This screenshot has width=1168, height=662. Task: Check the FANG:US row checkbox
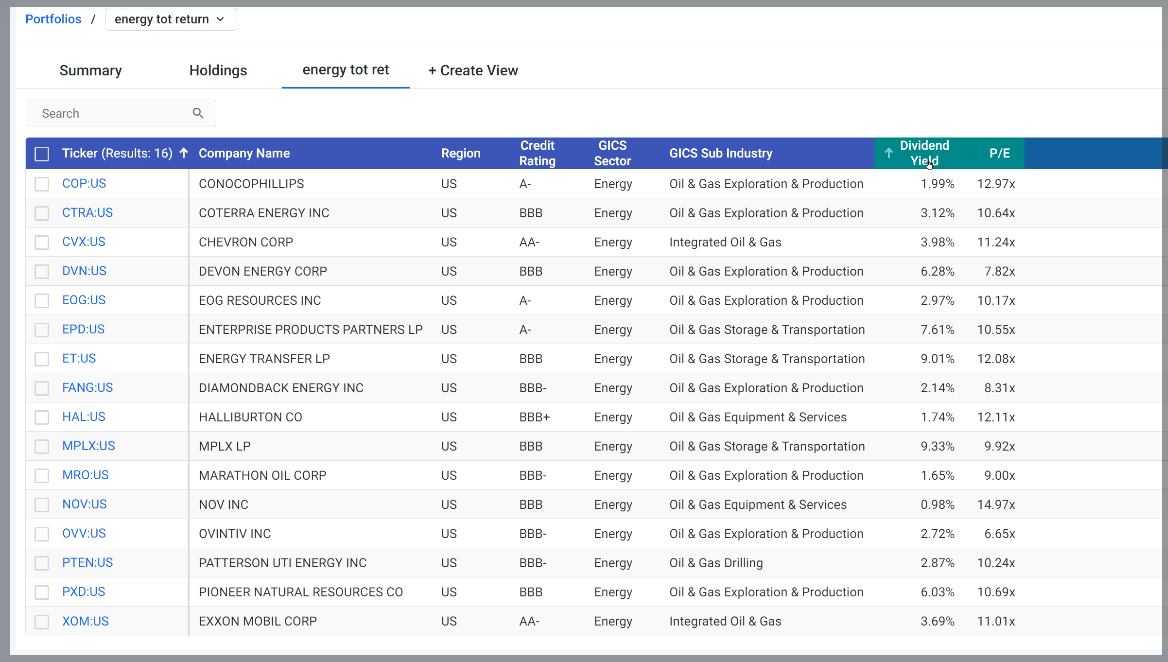coord(42,388)
